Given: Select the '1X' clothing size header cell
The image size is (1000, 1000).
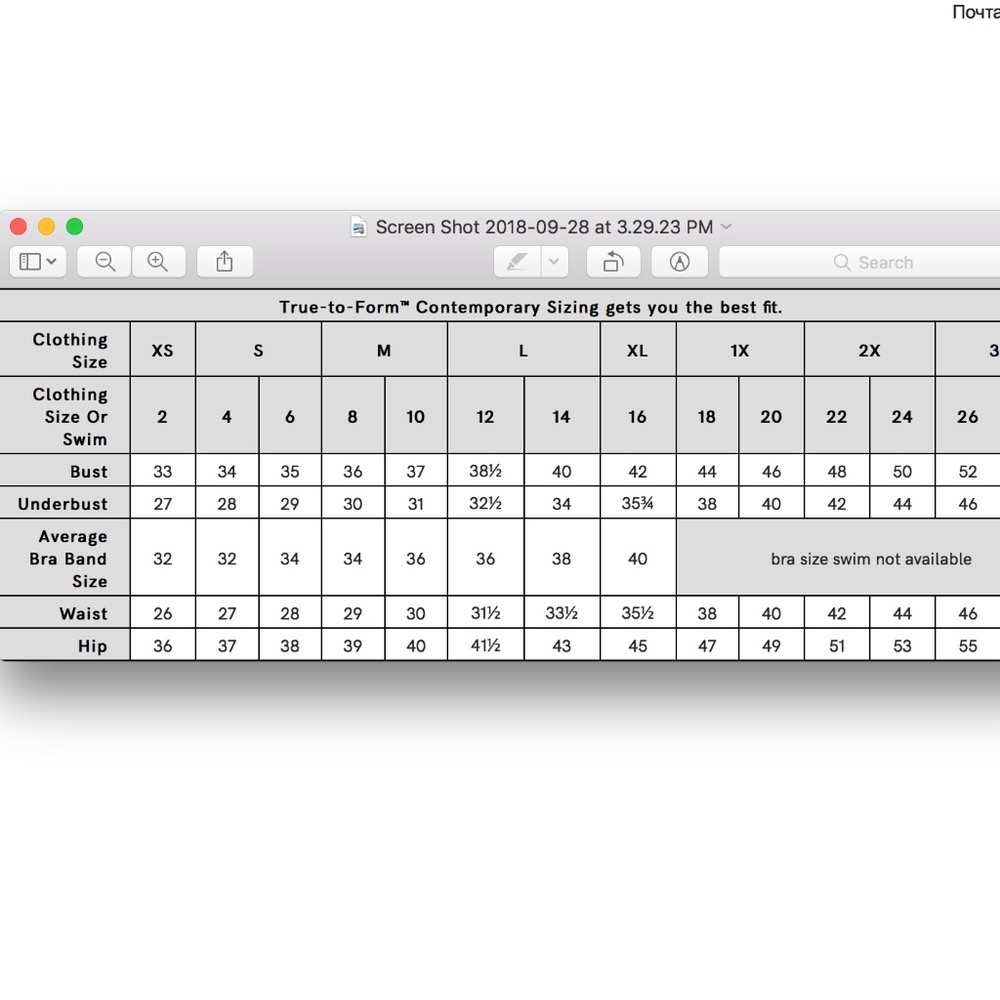Looking at the screenshot, I should 740,350.
